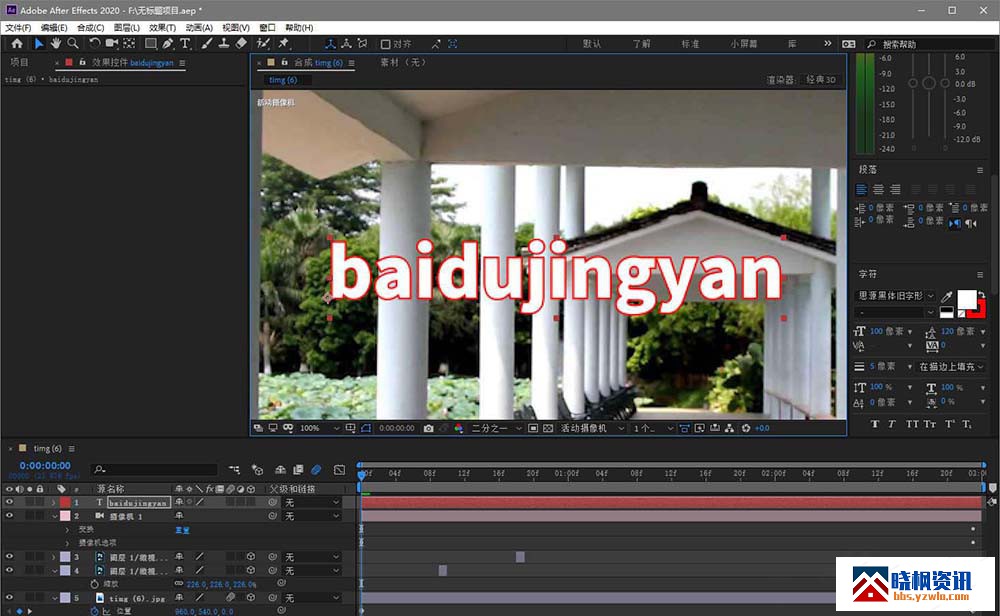
Task: Select the Brush tool
Action: click(x=207, y=43)
